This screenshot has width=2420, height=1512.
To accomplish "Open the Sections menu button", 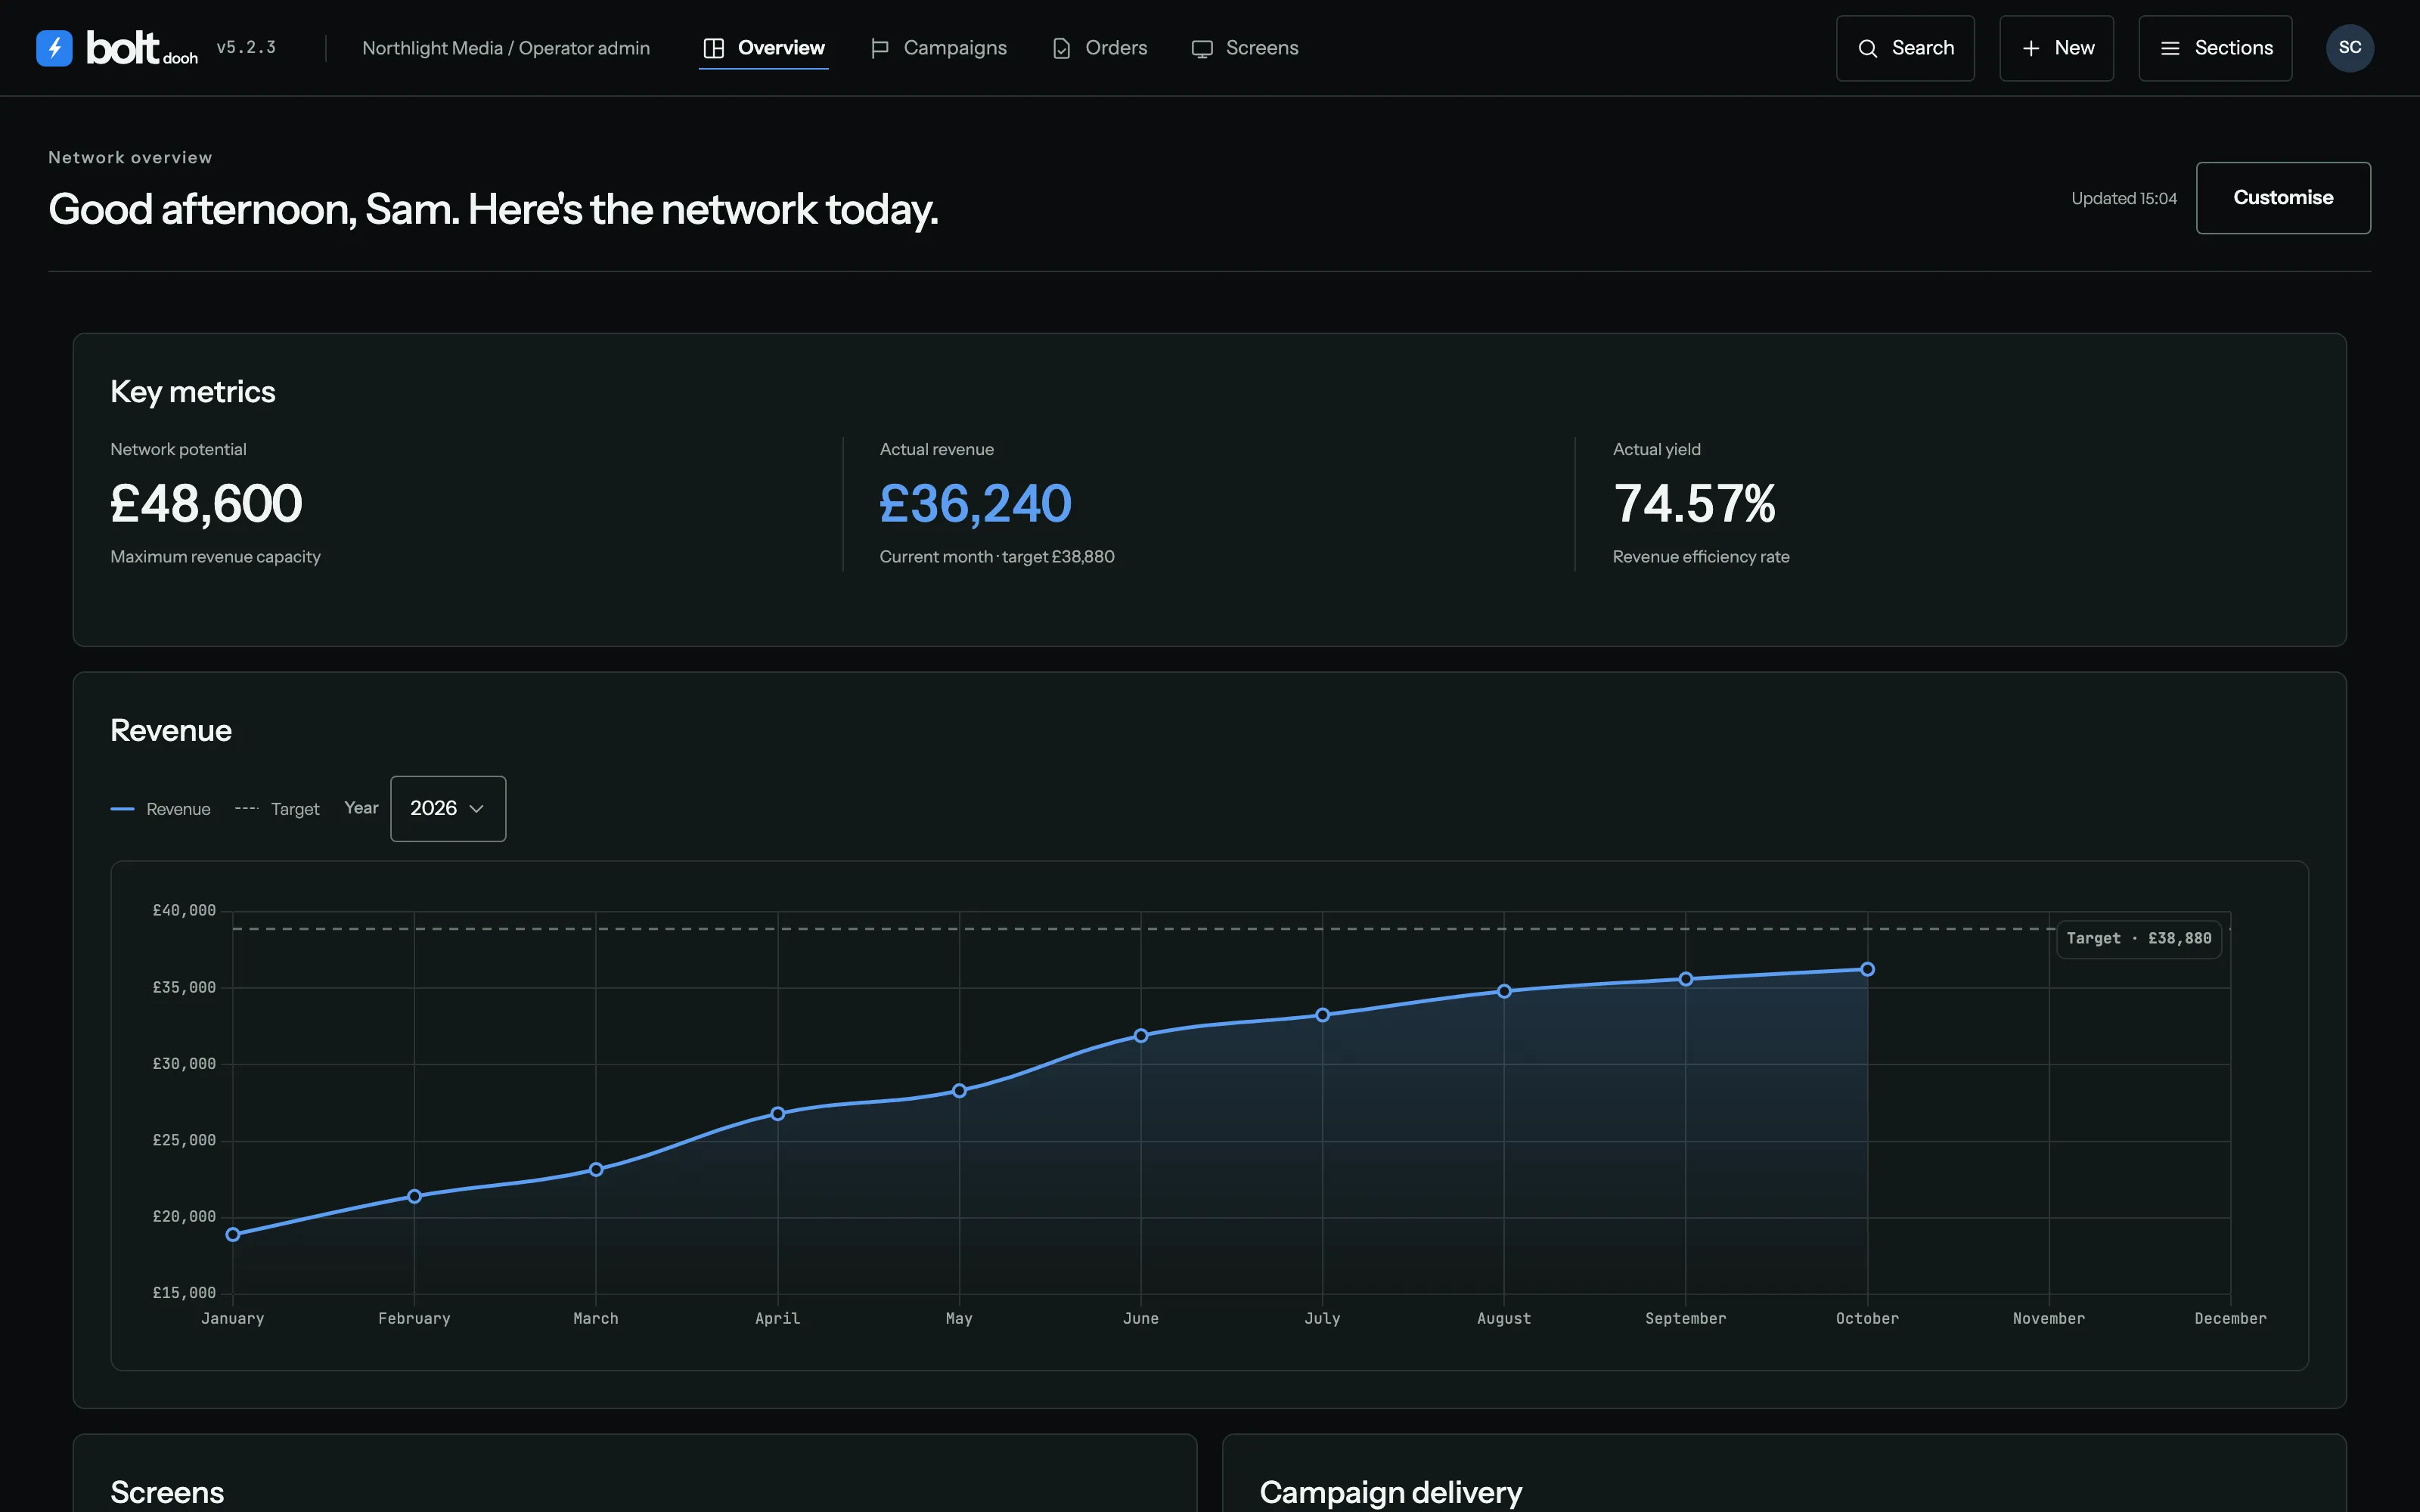I will [2215, 48].
